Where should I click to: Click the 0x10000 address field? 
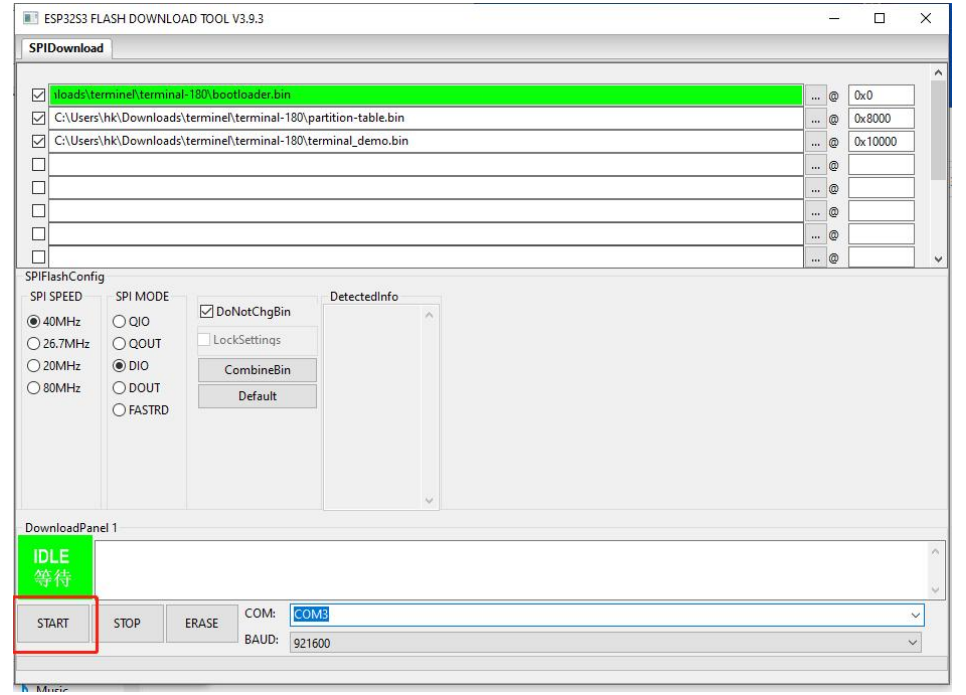881,142
